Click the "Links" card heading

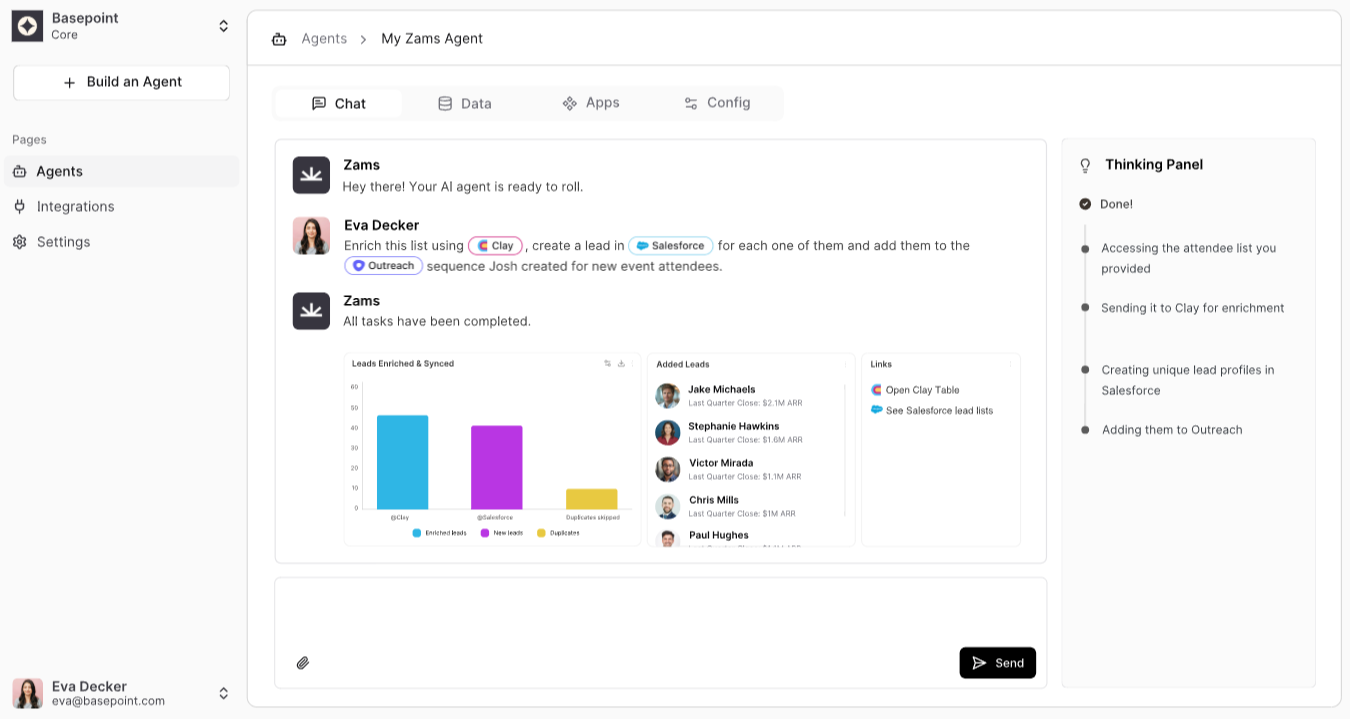point(881,364)
